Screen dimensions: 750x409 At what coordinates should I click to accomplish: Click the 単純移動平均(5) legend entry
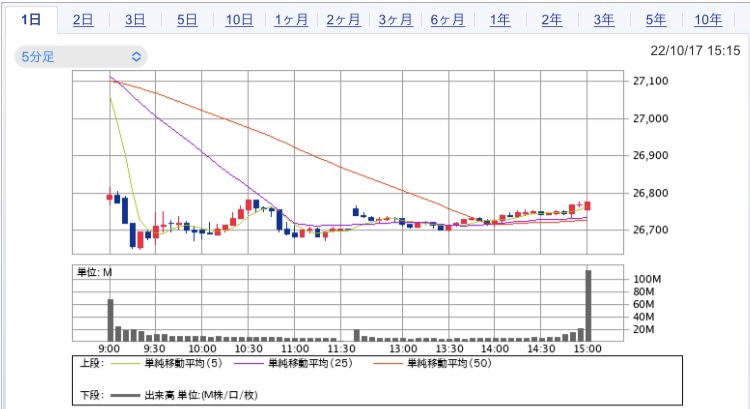click(x=183, y=364)
